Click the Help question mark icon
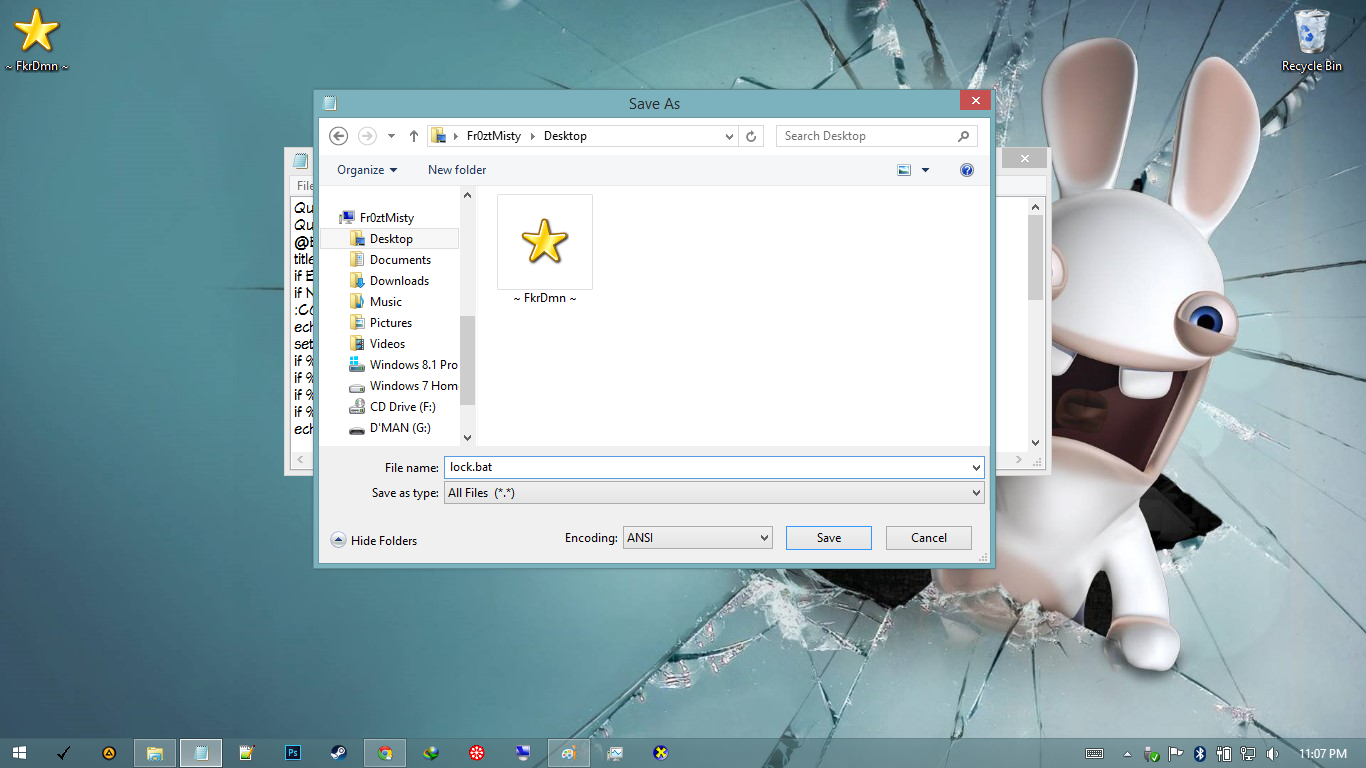The image size is (1366, 768). tap(966, 170)
